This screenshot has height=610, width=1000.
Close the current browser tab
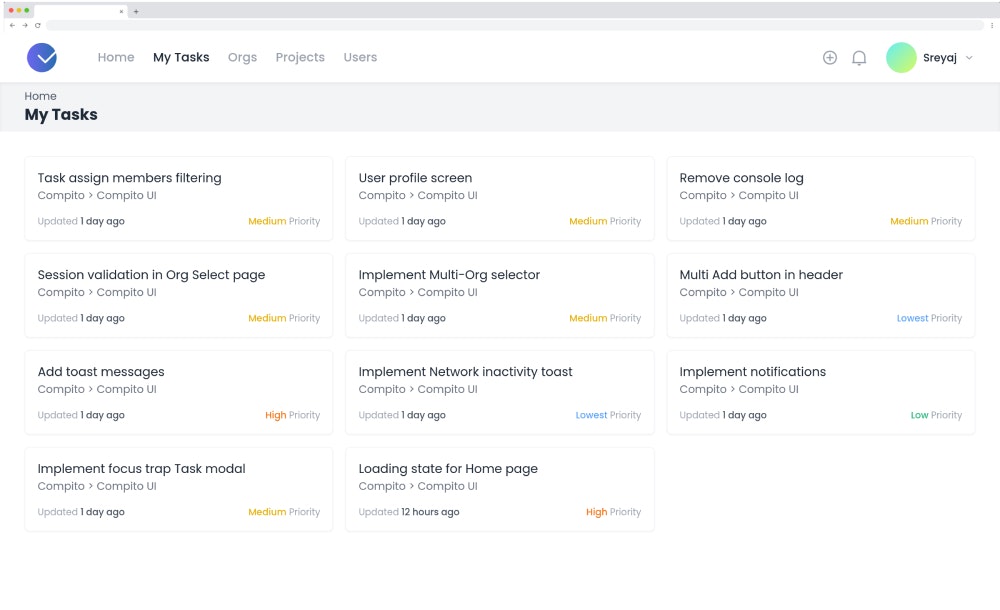[x=121, y=11]
